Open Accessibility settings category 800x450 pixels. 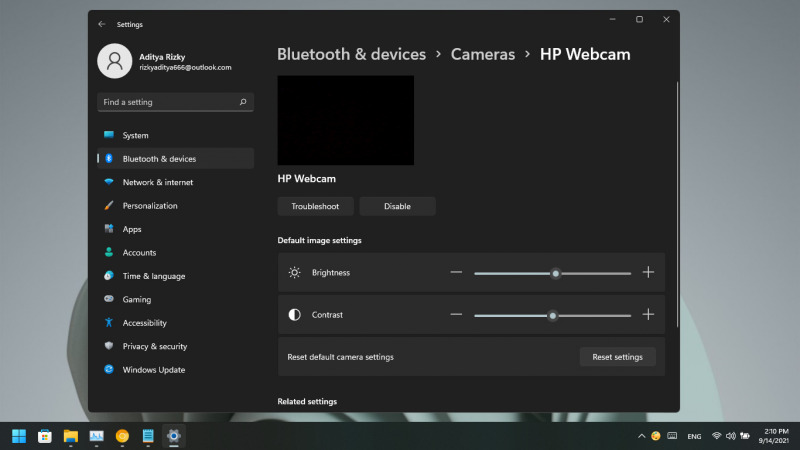click(x=176, y=323)
